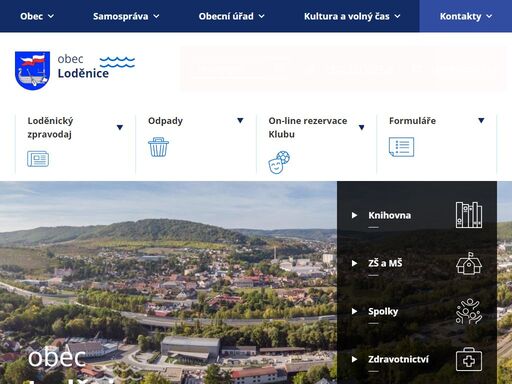Expand chevron next to Obec
512x384 pixels.
[x=51, y=16]
